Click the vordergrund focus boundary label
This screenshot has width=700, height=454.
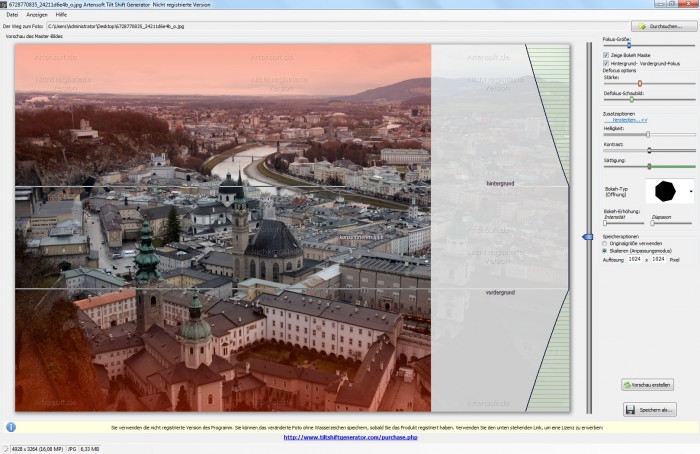pyautogui.click(x=500, y=292)
